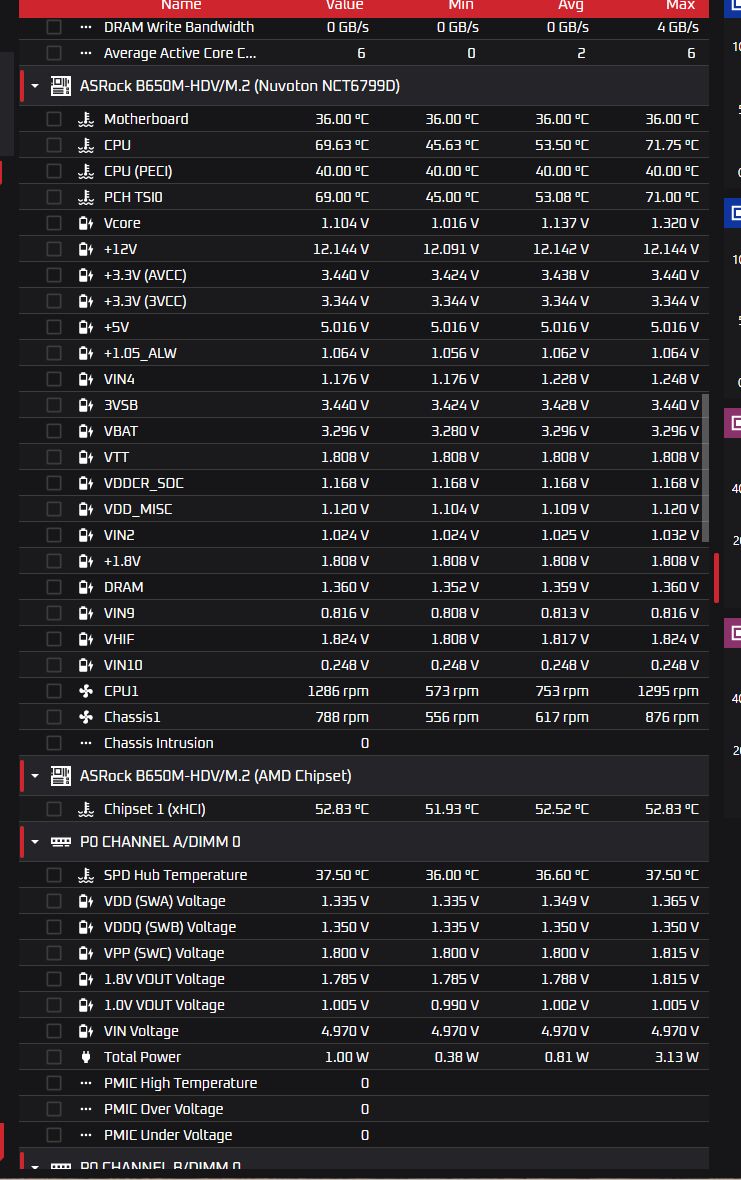
Task: Tick the checkbox for the CPU temperature row
Action: [53, 145]
